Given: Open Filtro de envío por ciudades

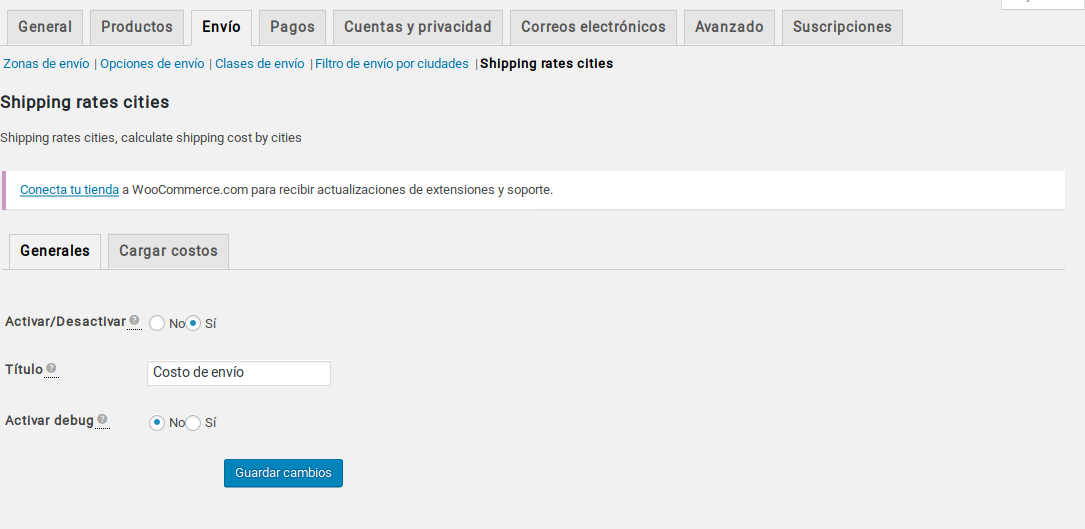Looking at the screenshot, I should [392, 64].
